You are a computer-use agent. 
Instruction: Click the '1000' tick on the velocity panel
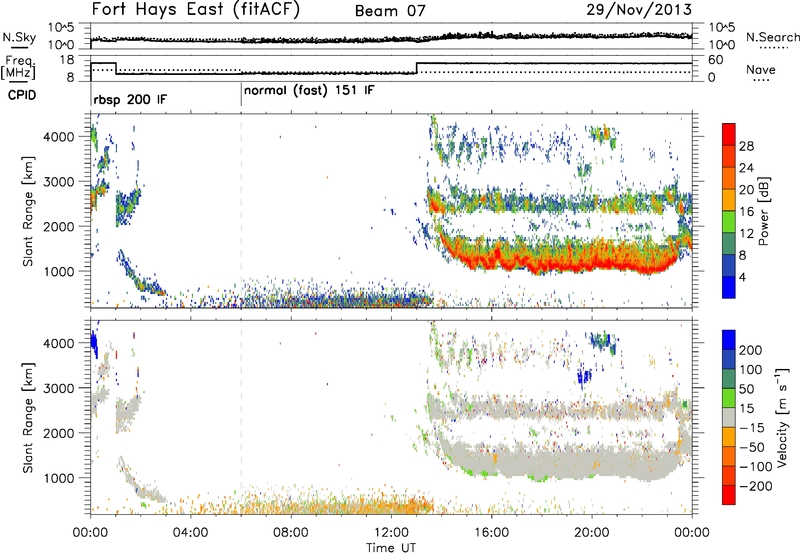[58, 478]
